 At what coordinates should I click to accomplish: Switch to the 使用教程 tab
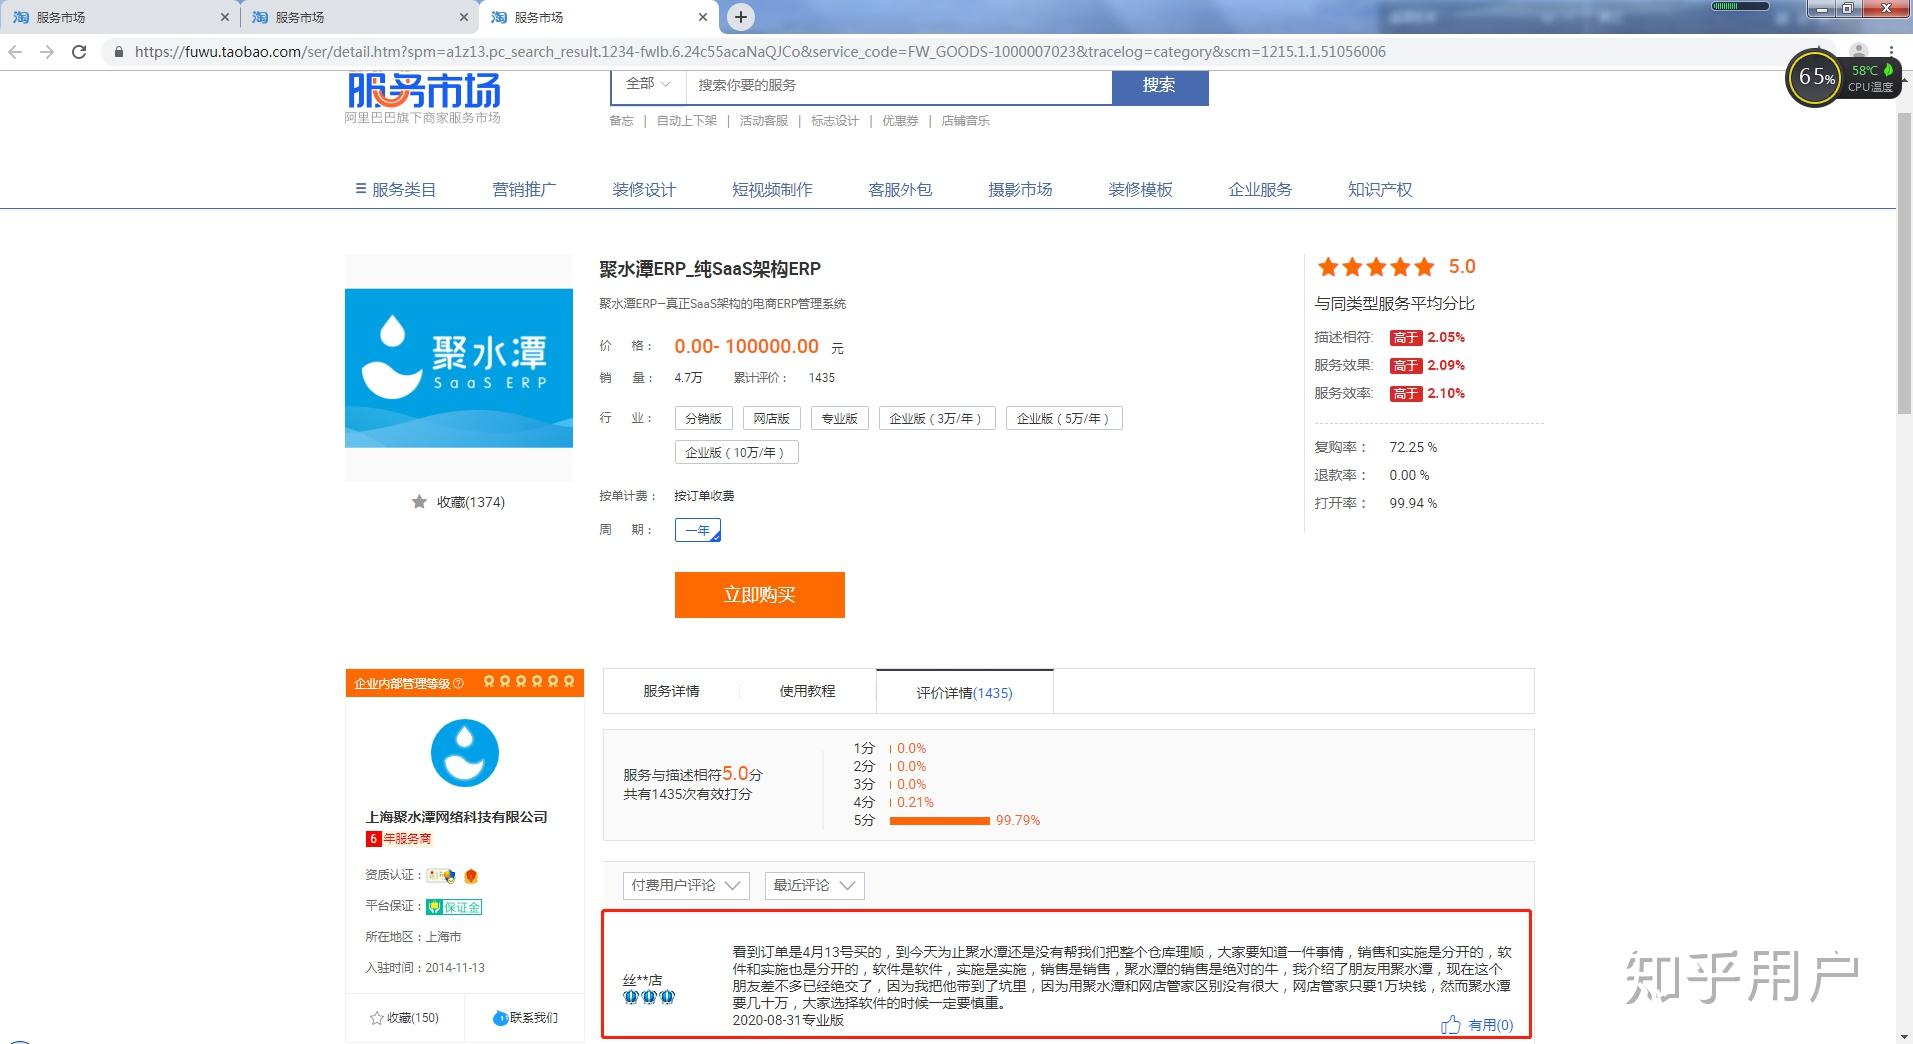(807, 691)
